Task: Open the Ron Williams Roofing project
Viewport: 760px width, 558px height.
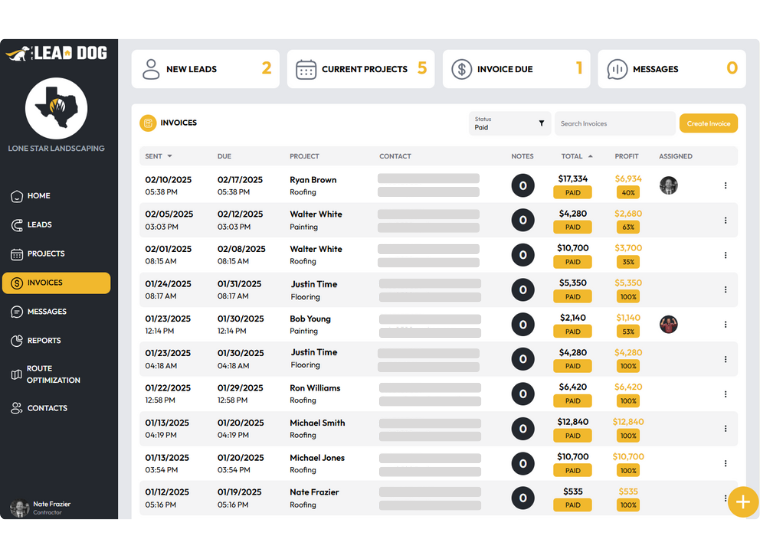Action: (315, 394)
